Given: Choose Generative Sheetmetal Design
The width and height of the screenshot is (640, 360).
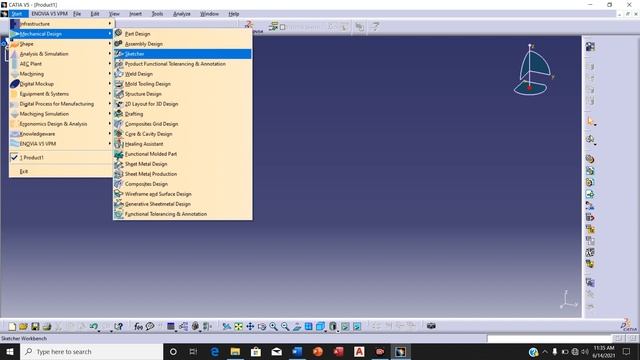Looking at the screenshot, I should coord(182,204).
